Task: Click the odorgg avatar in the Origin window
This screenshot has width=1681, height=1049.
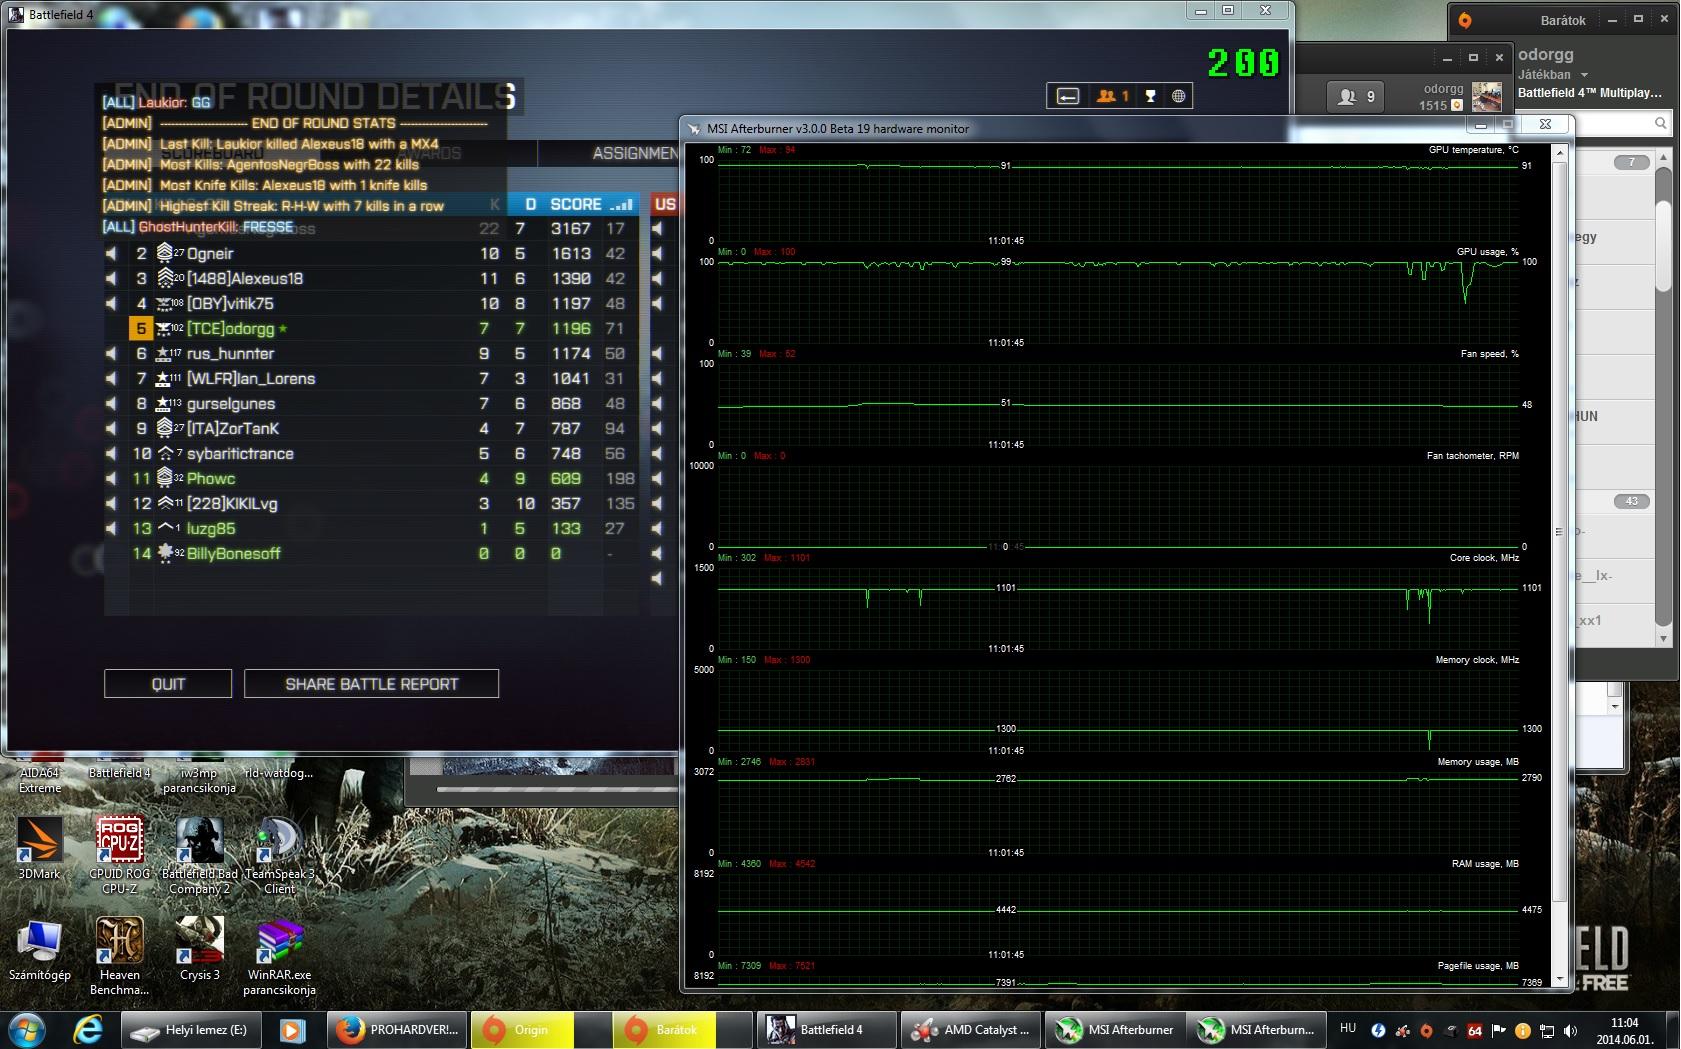Action: [1486, 97]
